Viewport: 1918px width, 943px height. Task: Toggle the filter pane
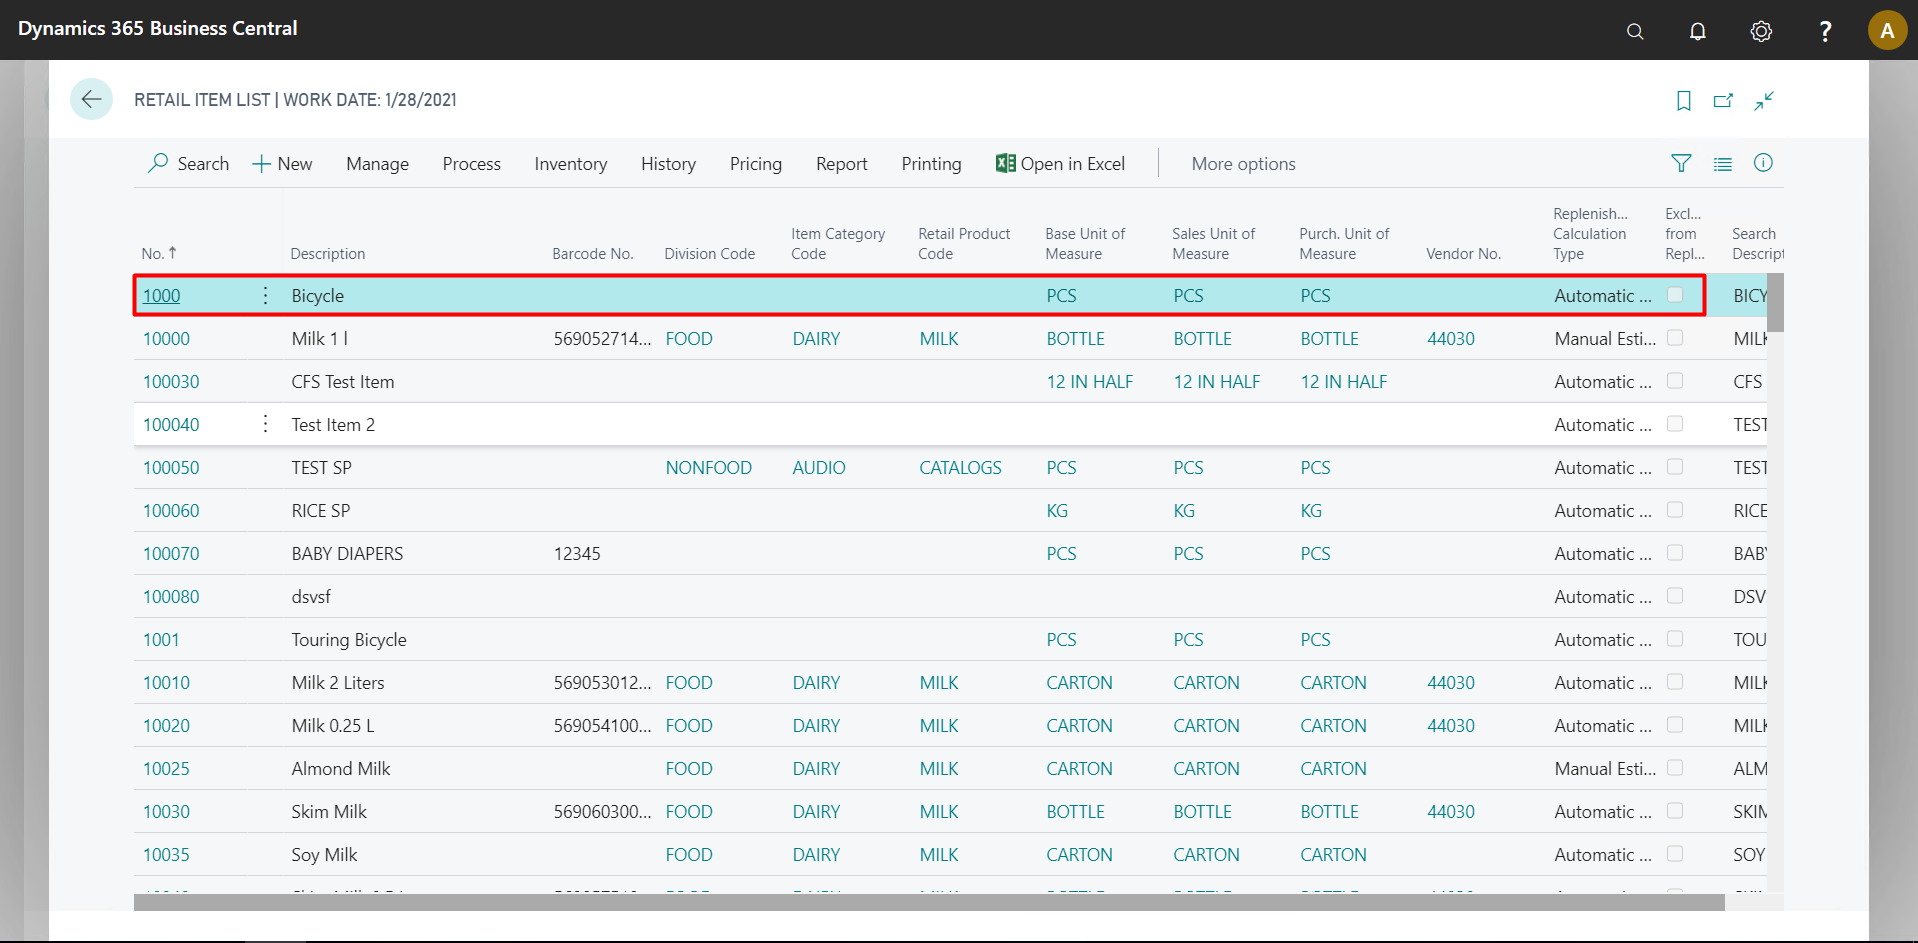(1681, 163)
